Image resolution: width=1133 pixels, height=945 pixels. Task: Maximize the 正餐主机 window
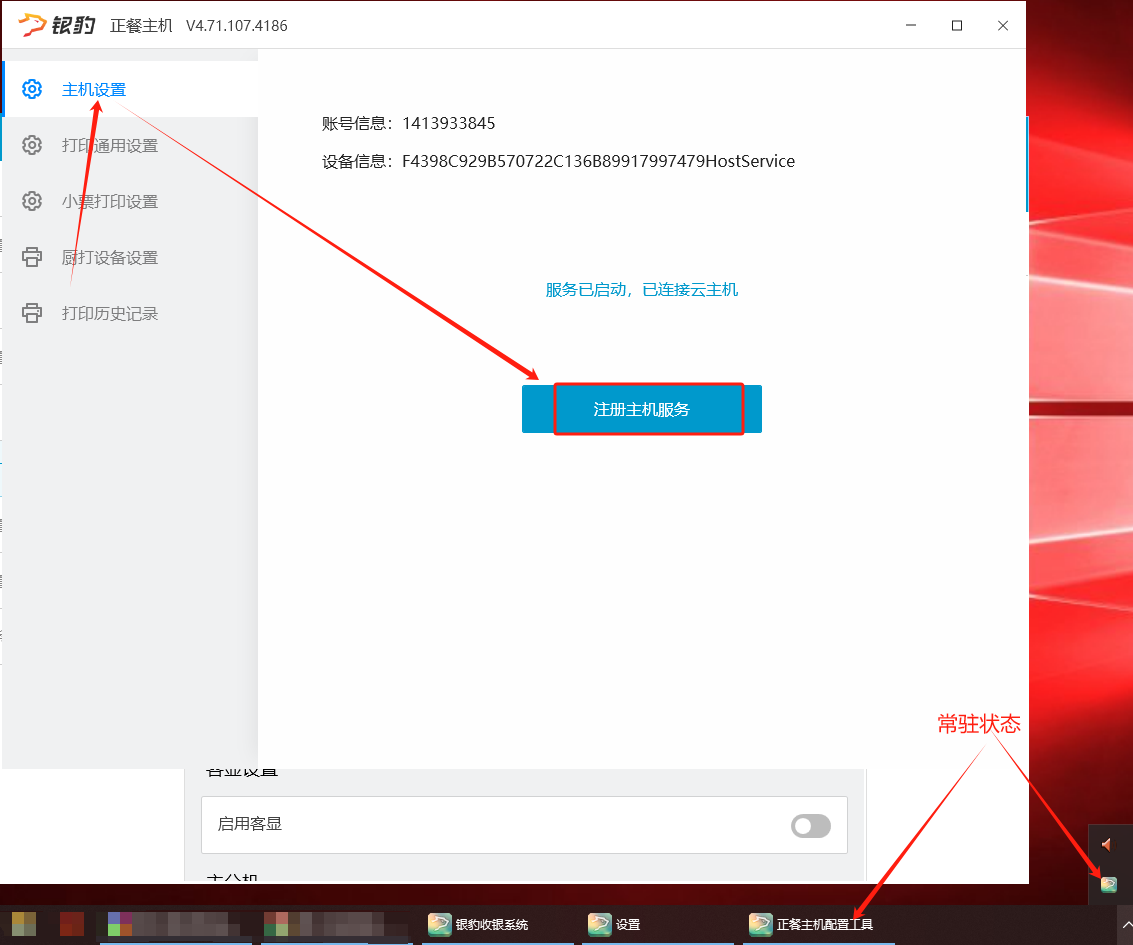pos(957,25)
